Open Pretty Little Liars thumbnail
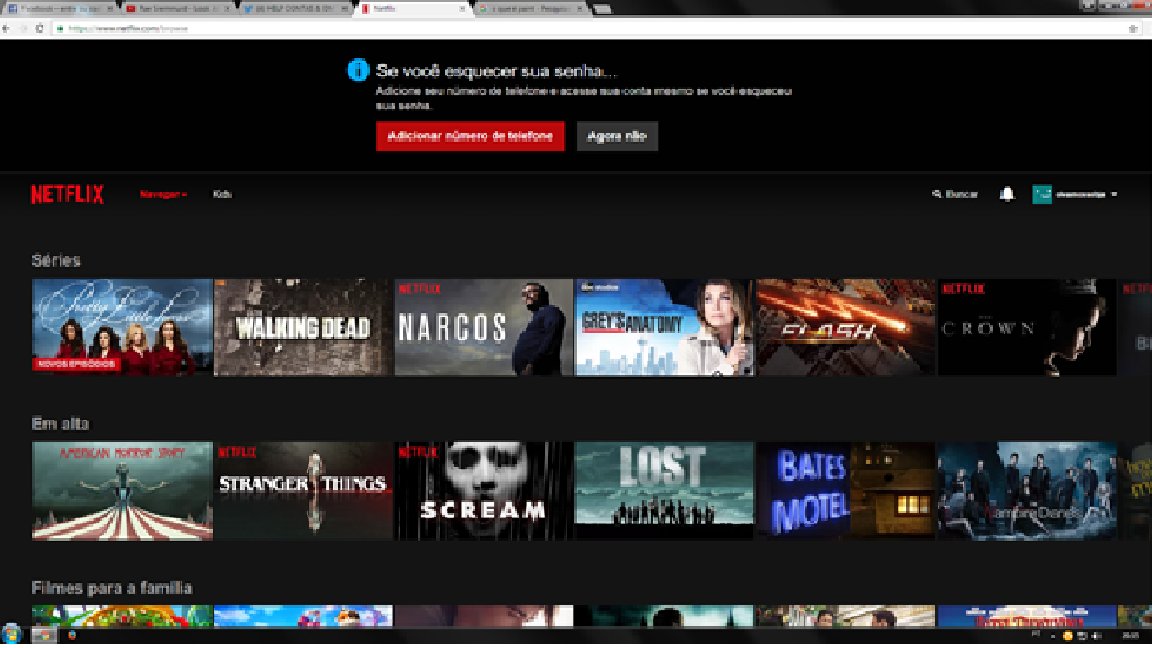 [122, 327]
